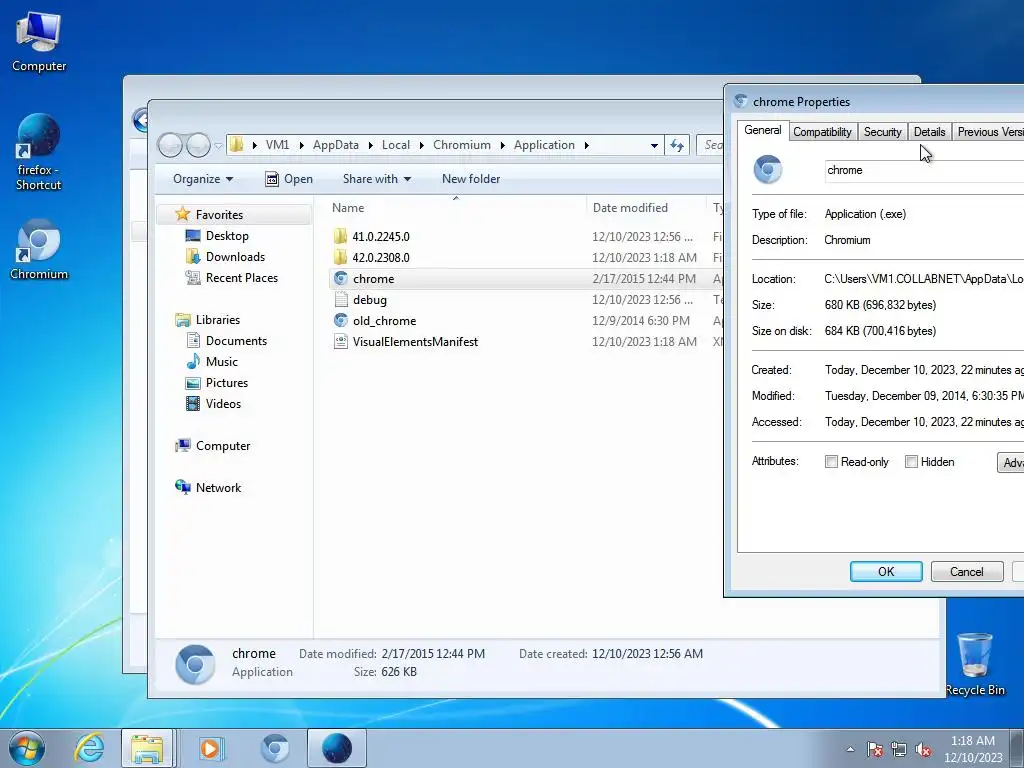Open Windows Media Player from taskbar

210,748
